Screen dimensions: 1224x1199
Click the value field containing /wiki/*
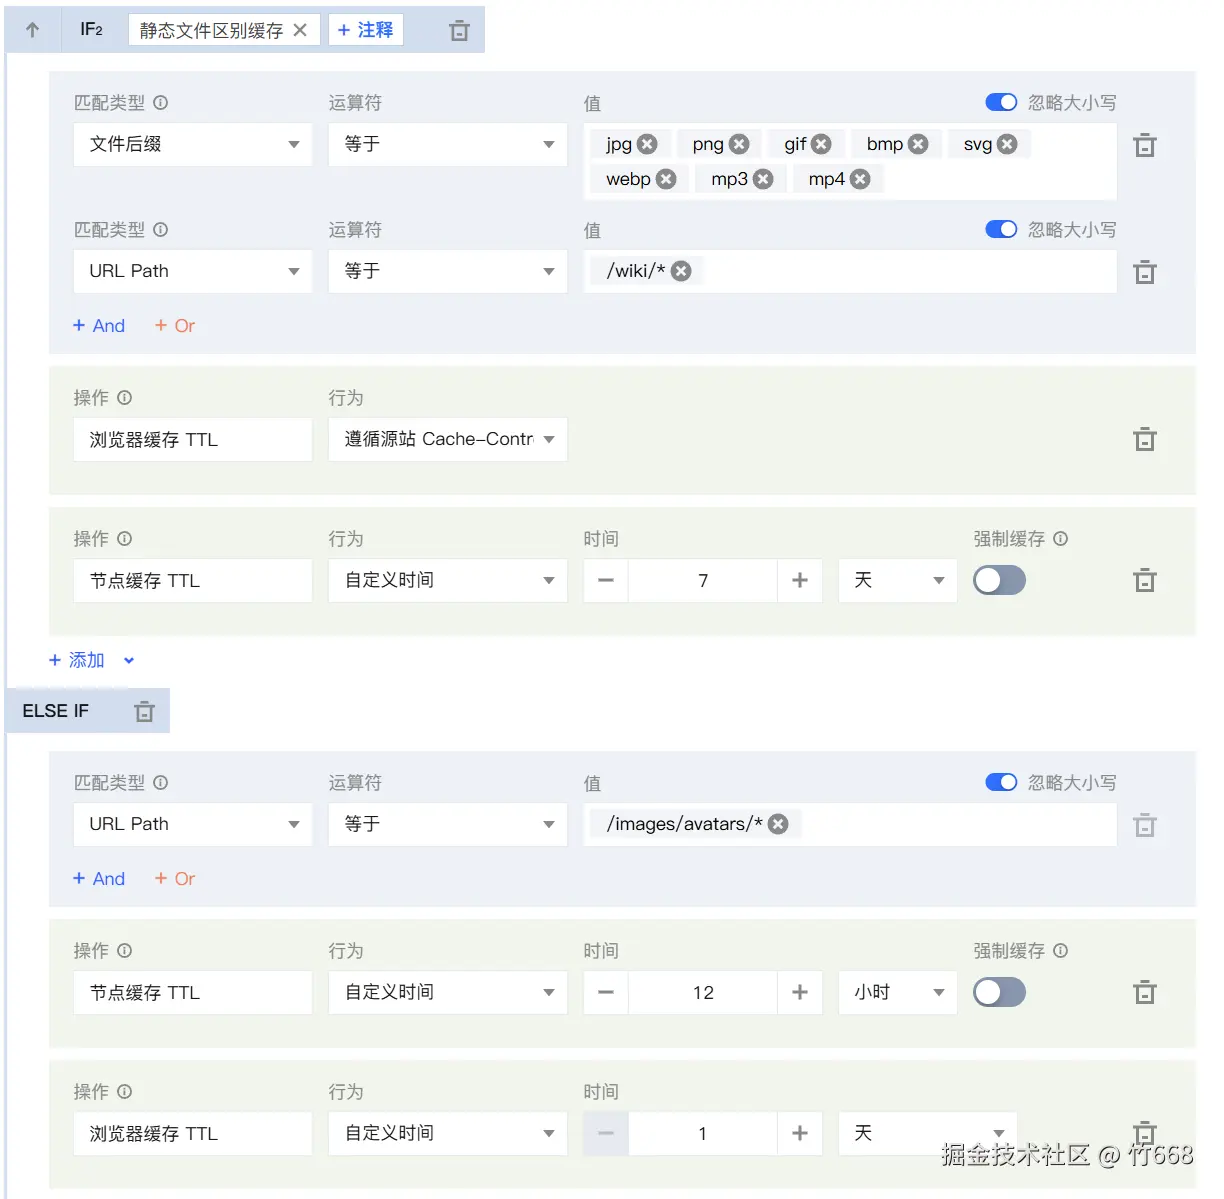[x=850, y=271]
